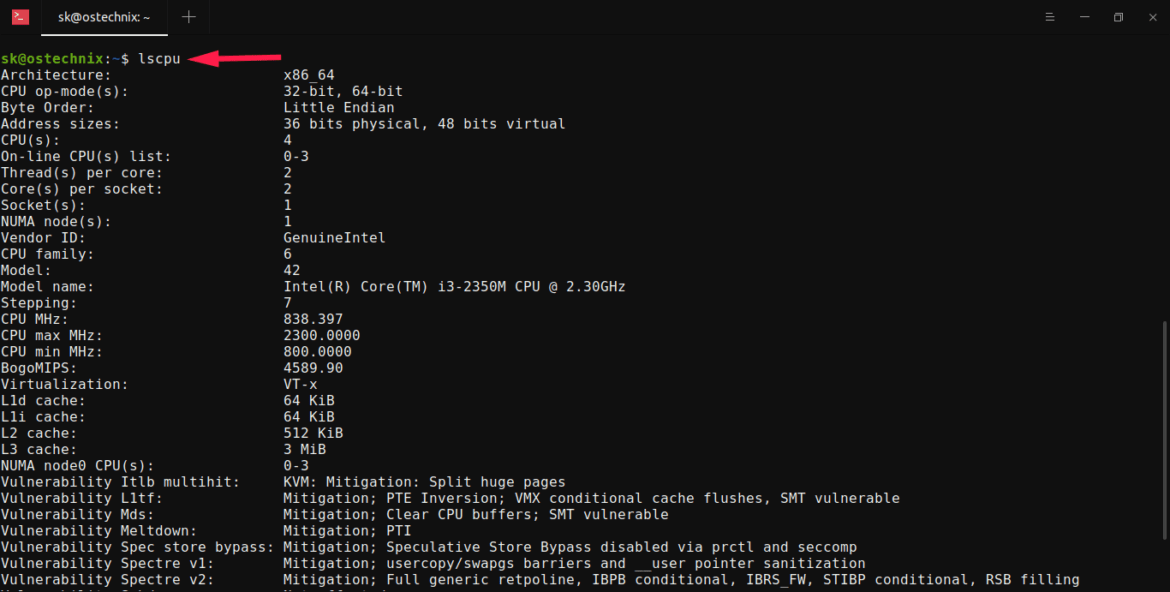The width and height of the screenshot is (1170, 592).
Task: Click the plus icon to open new tab
Action: click(x=188, y=17)
